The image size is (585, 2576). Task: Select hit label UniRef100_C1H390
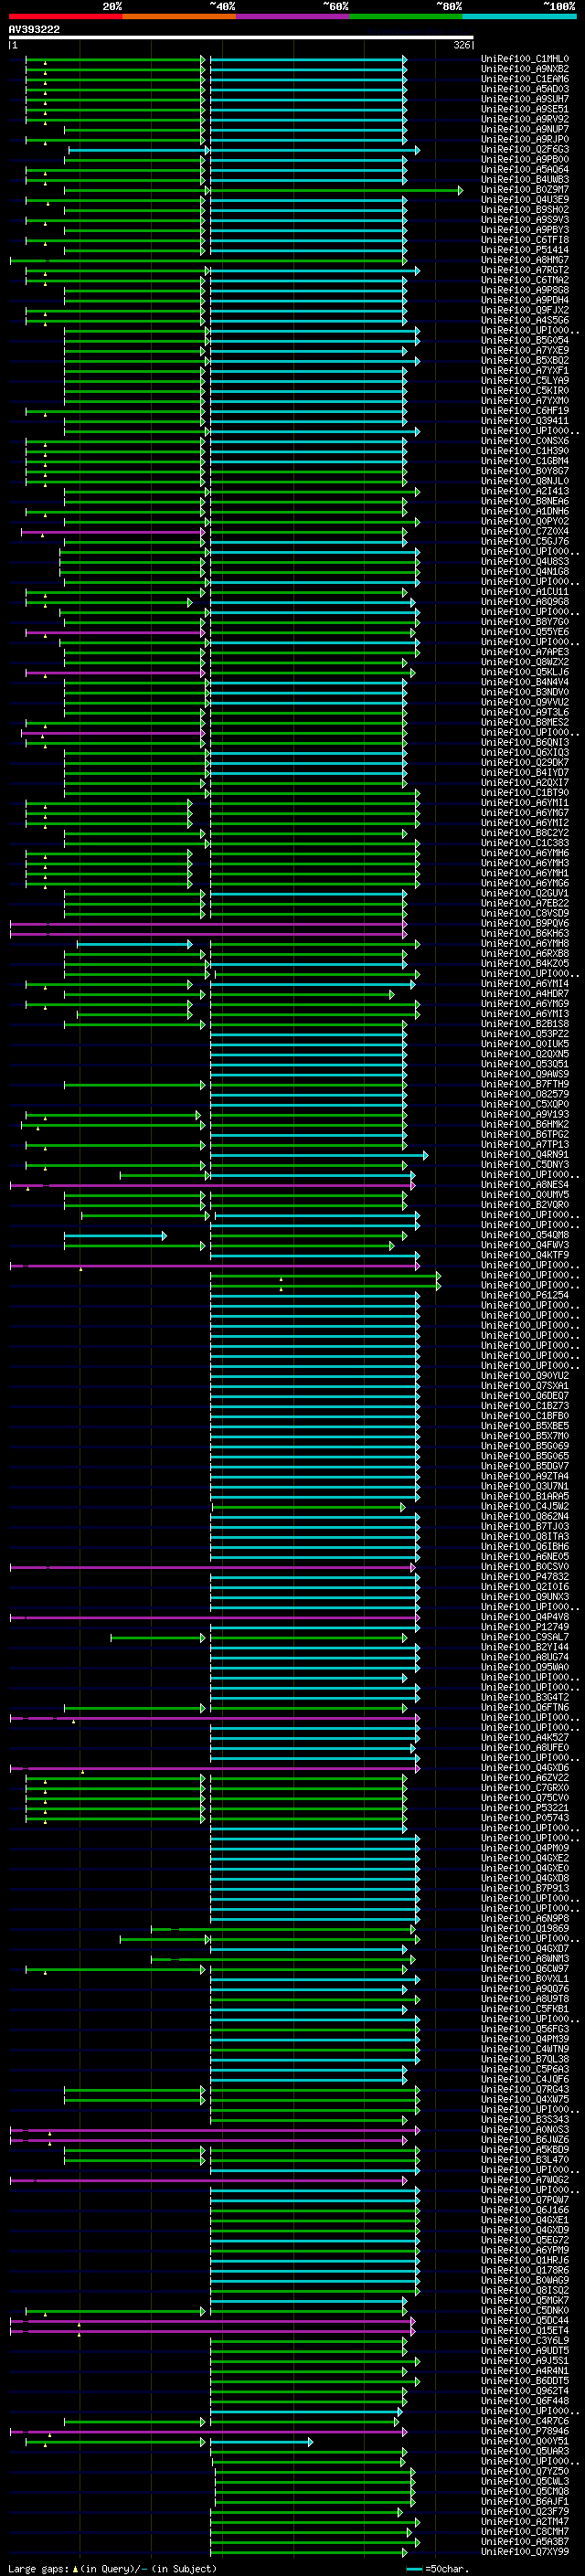[525, 452]
